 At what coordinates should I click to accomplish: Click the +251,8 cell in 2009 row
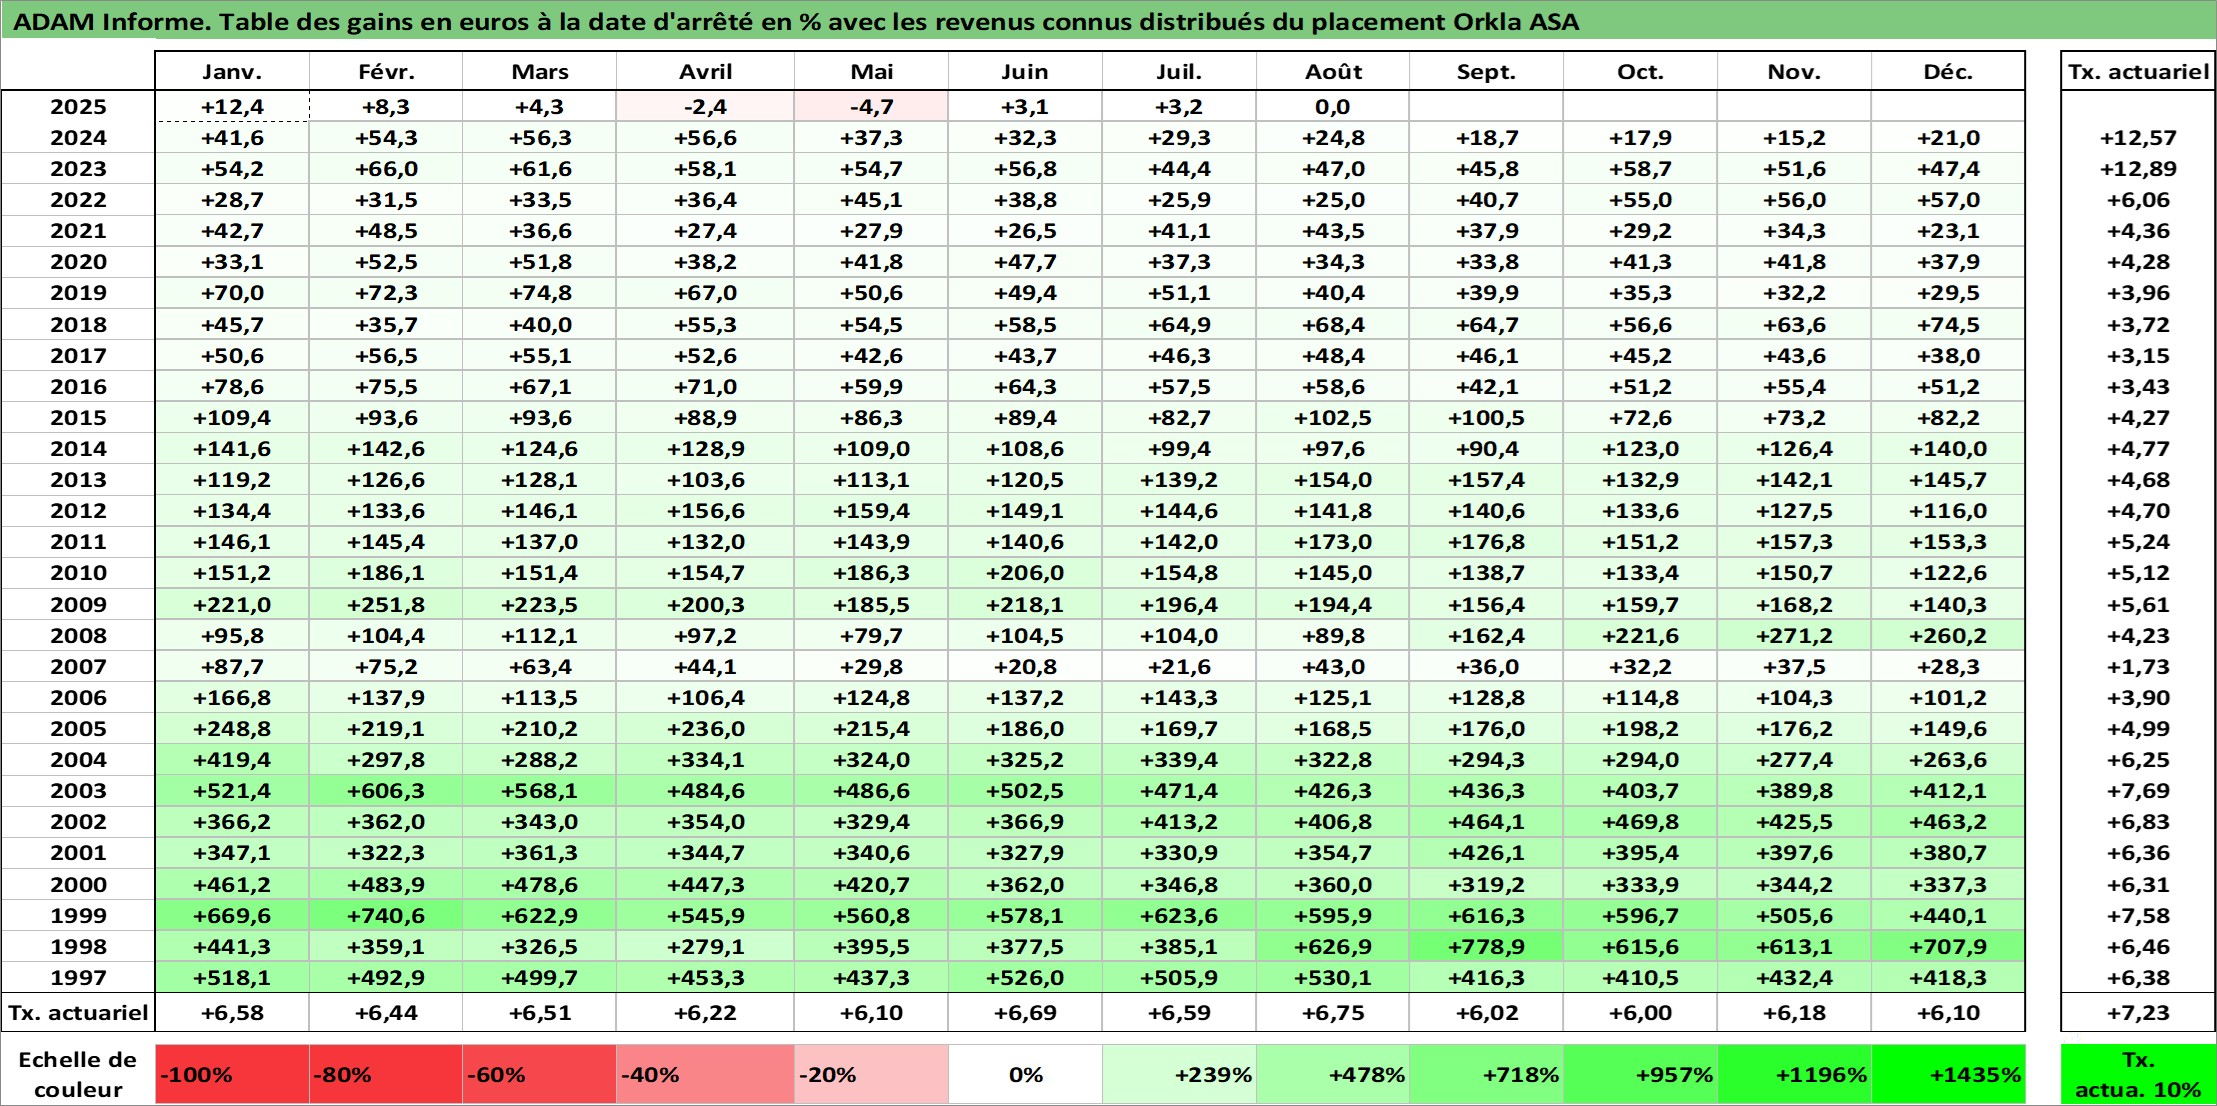[x=386, y=605]
